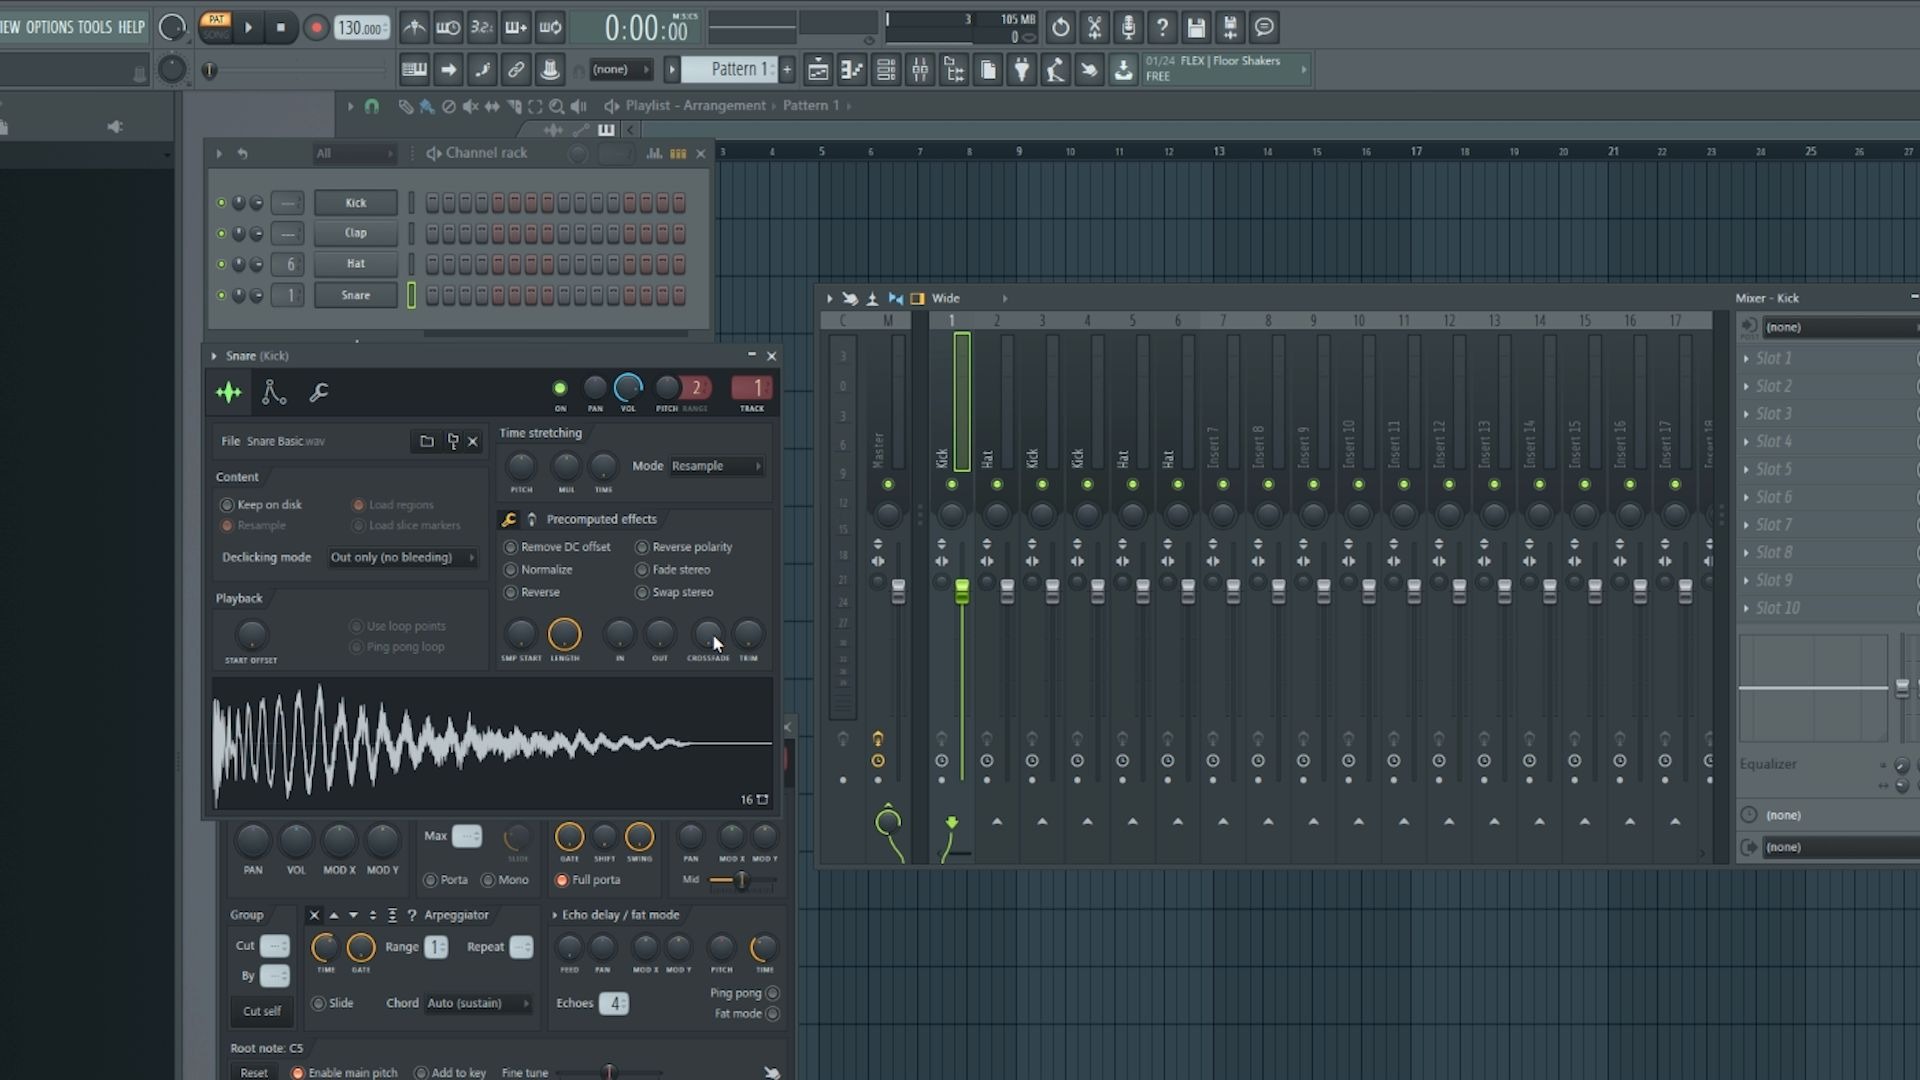Toggle Keep on disk option
This screenshot has height=1080, width=1920.
[x=261, y=505]
